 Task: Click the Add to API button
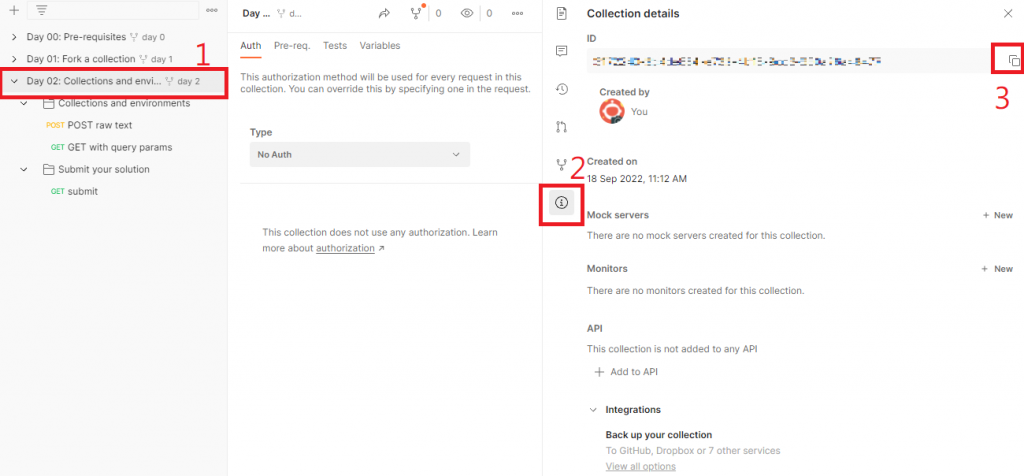[626, 372]
